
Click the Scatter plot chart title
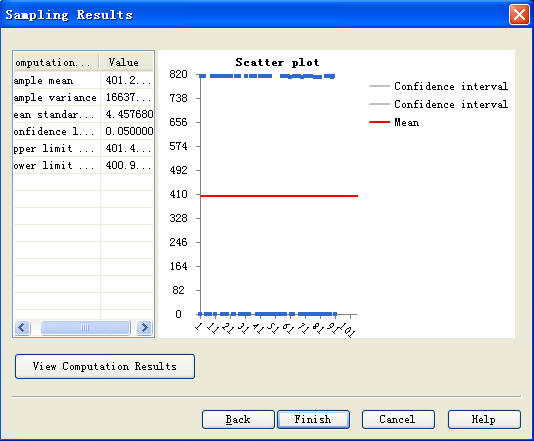tap(277, 62)
